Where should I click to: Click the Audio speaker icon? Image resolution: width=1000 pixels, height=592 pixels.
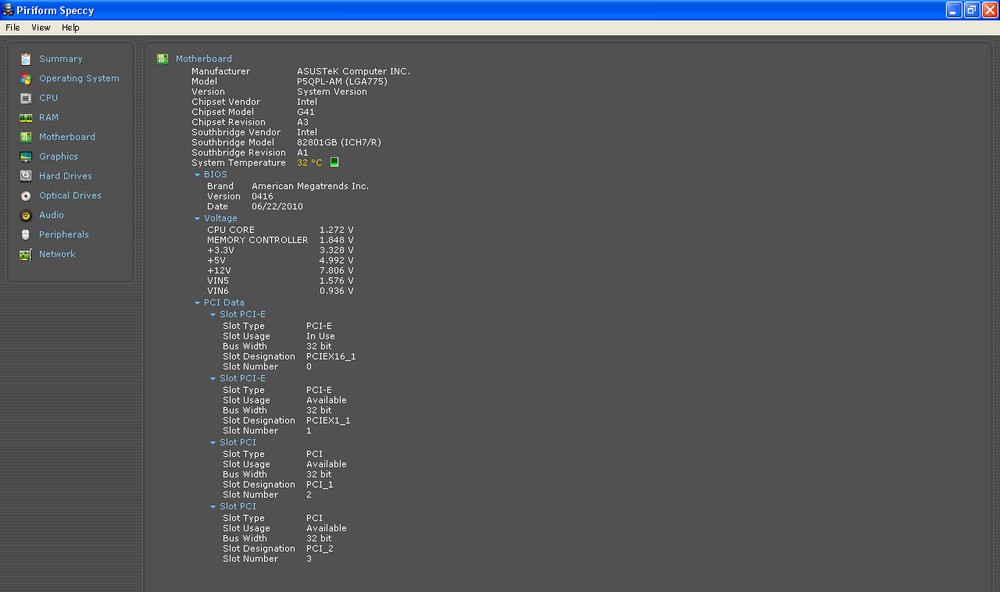tap(26, 216)
